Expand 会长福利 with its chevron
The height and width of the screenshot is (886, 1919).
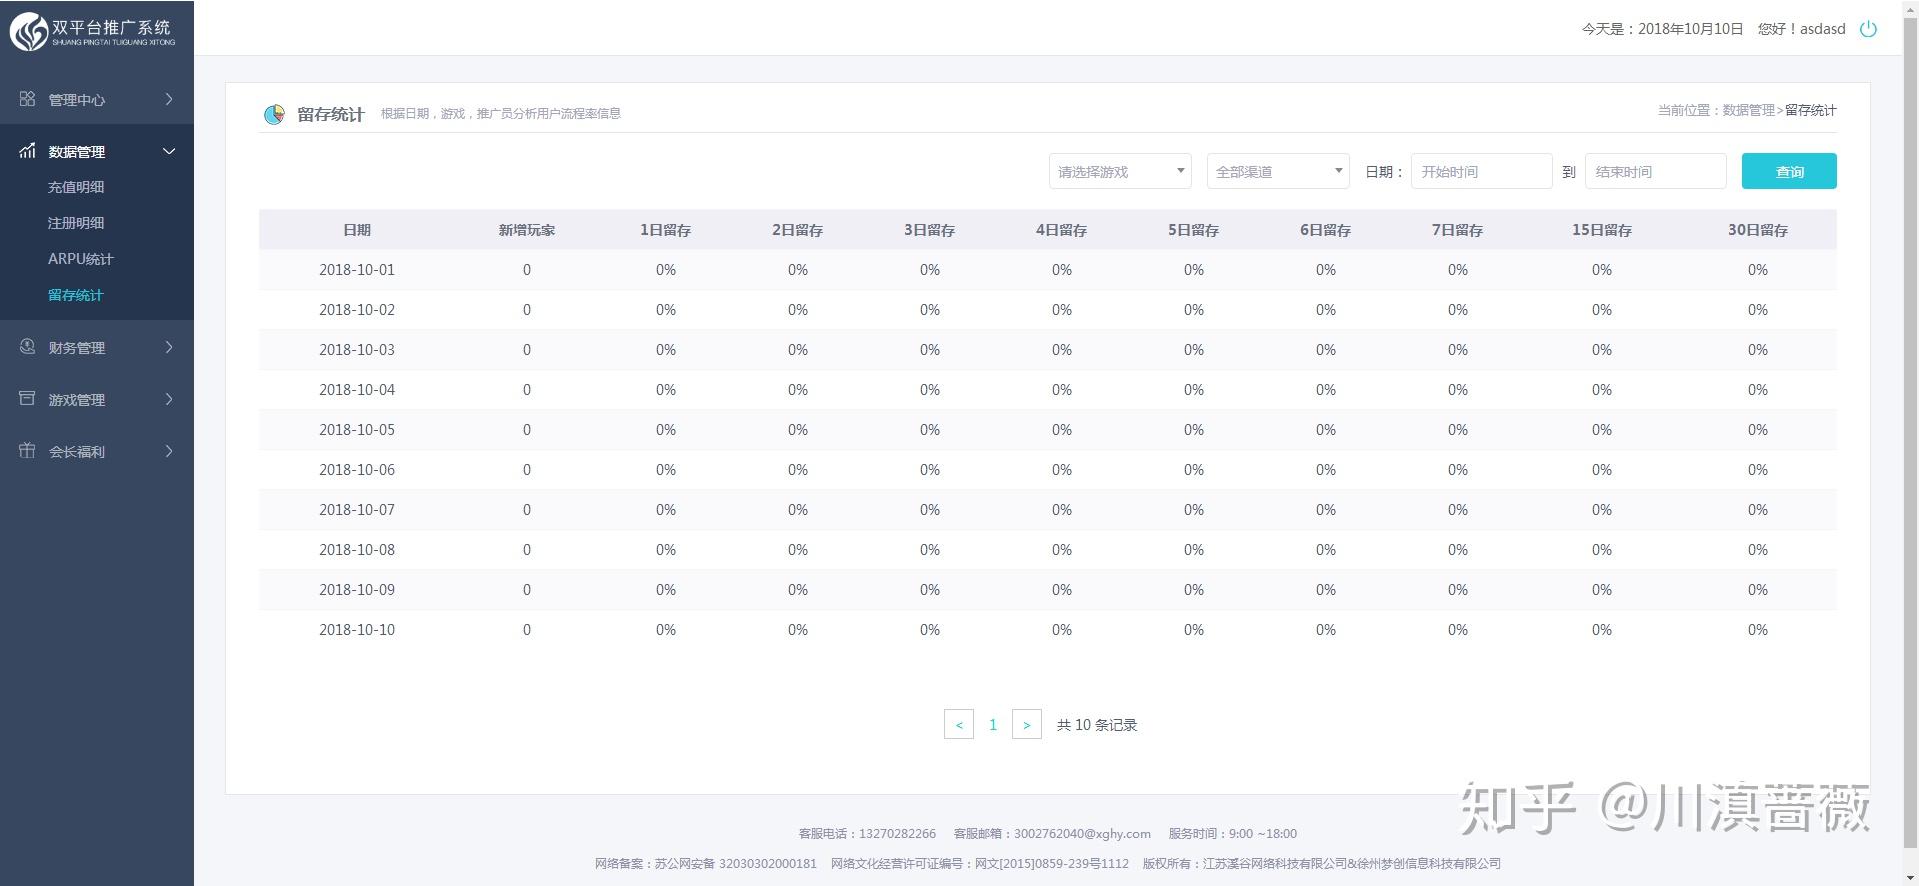pyautogui.click(x=169, y=451)
